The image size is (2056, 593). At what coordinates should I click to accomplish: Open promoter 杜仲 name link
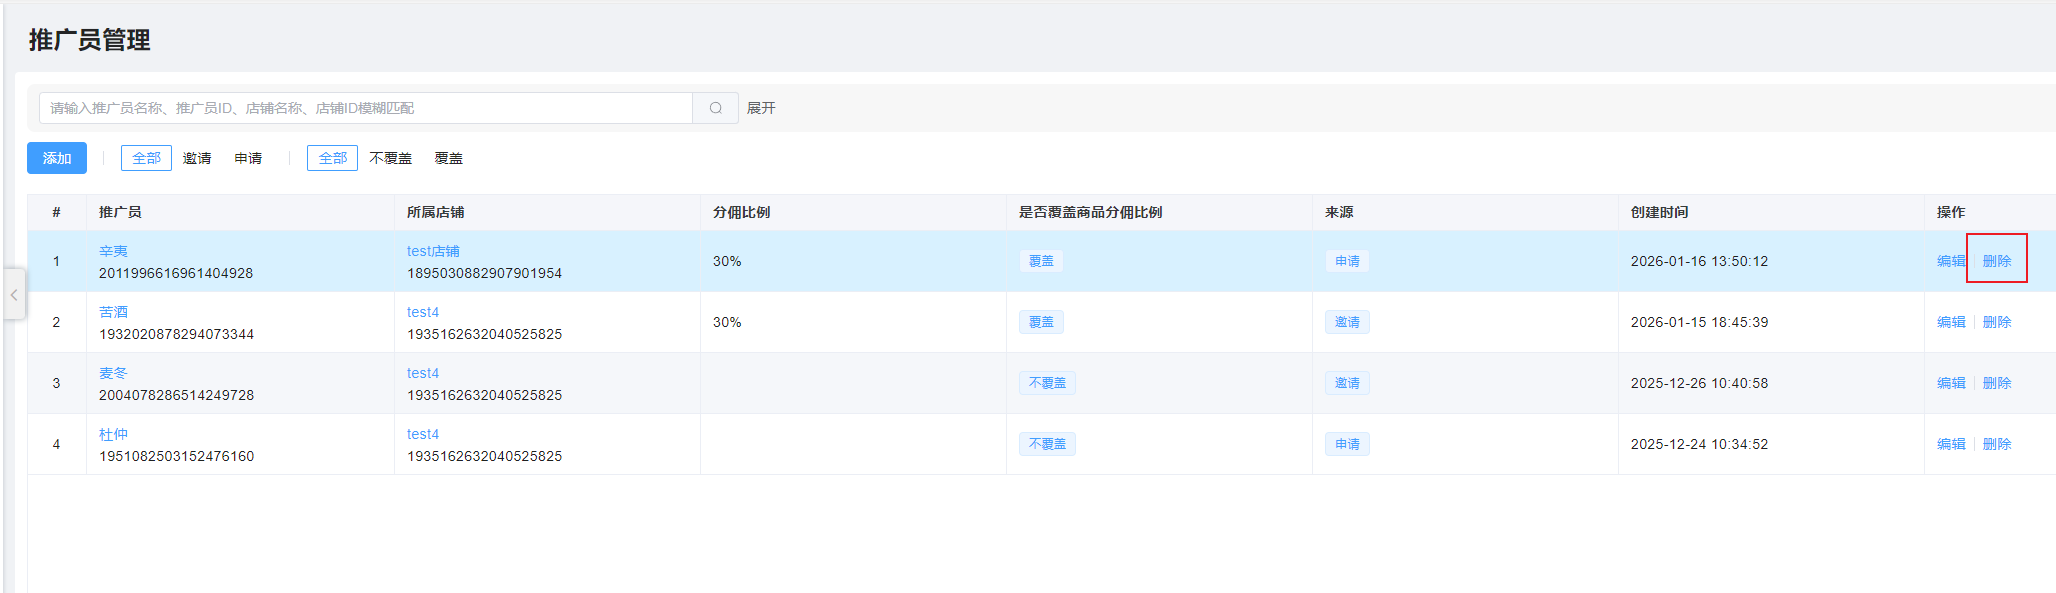tap(113, 434)
